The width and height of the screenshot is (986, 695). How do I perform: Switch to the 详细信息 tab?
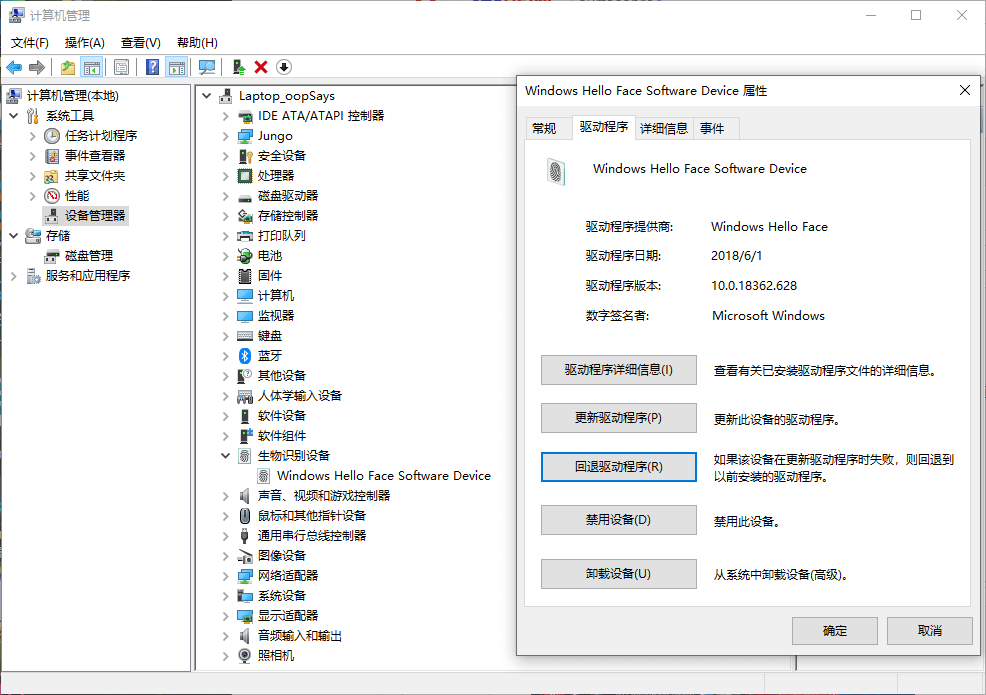[664, 128]
